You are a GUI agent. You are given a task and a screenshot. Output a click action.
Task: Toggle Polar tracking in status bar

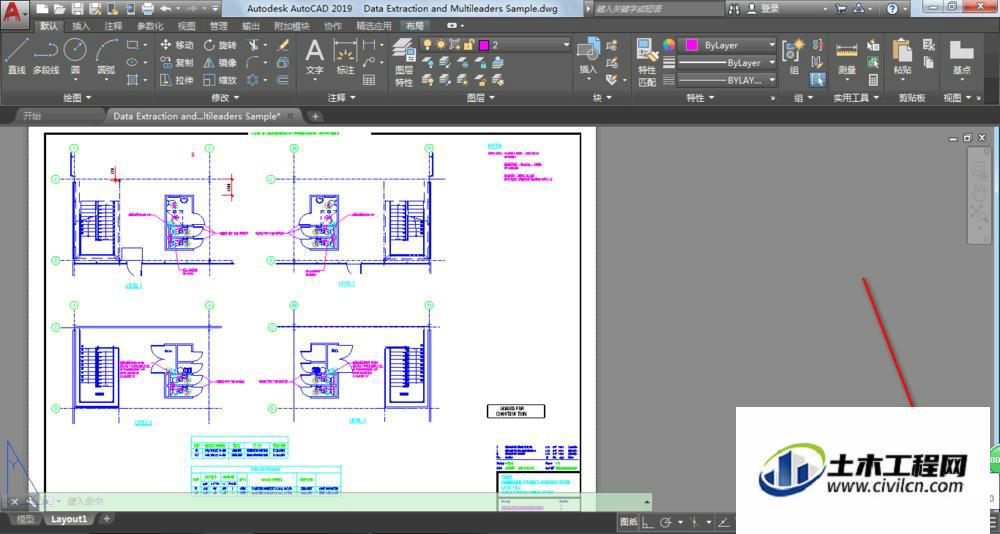coord(666,523)
